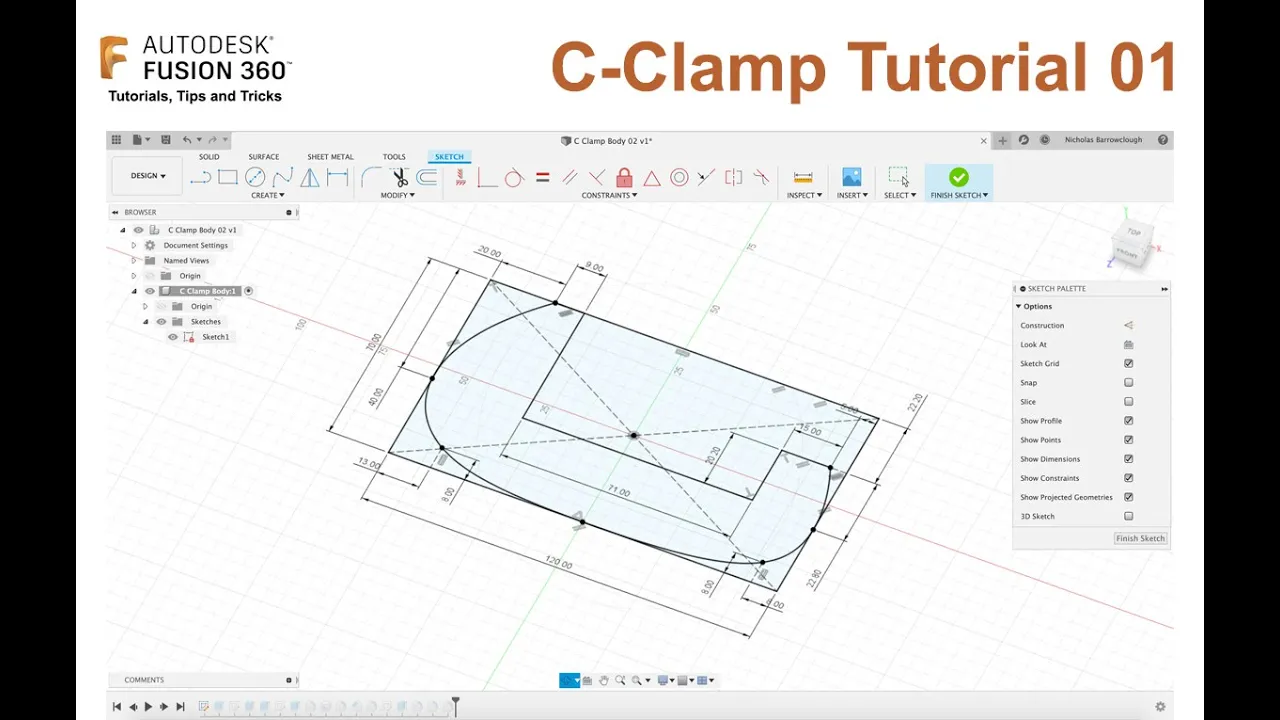Expand the Document Settings node
This screenshot has width=1280, height=720.
(x=134, y=245)
